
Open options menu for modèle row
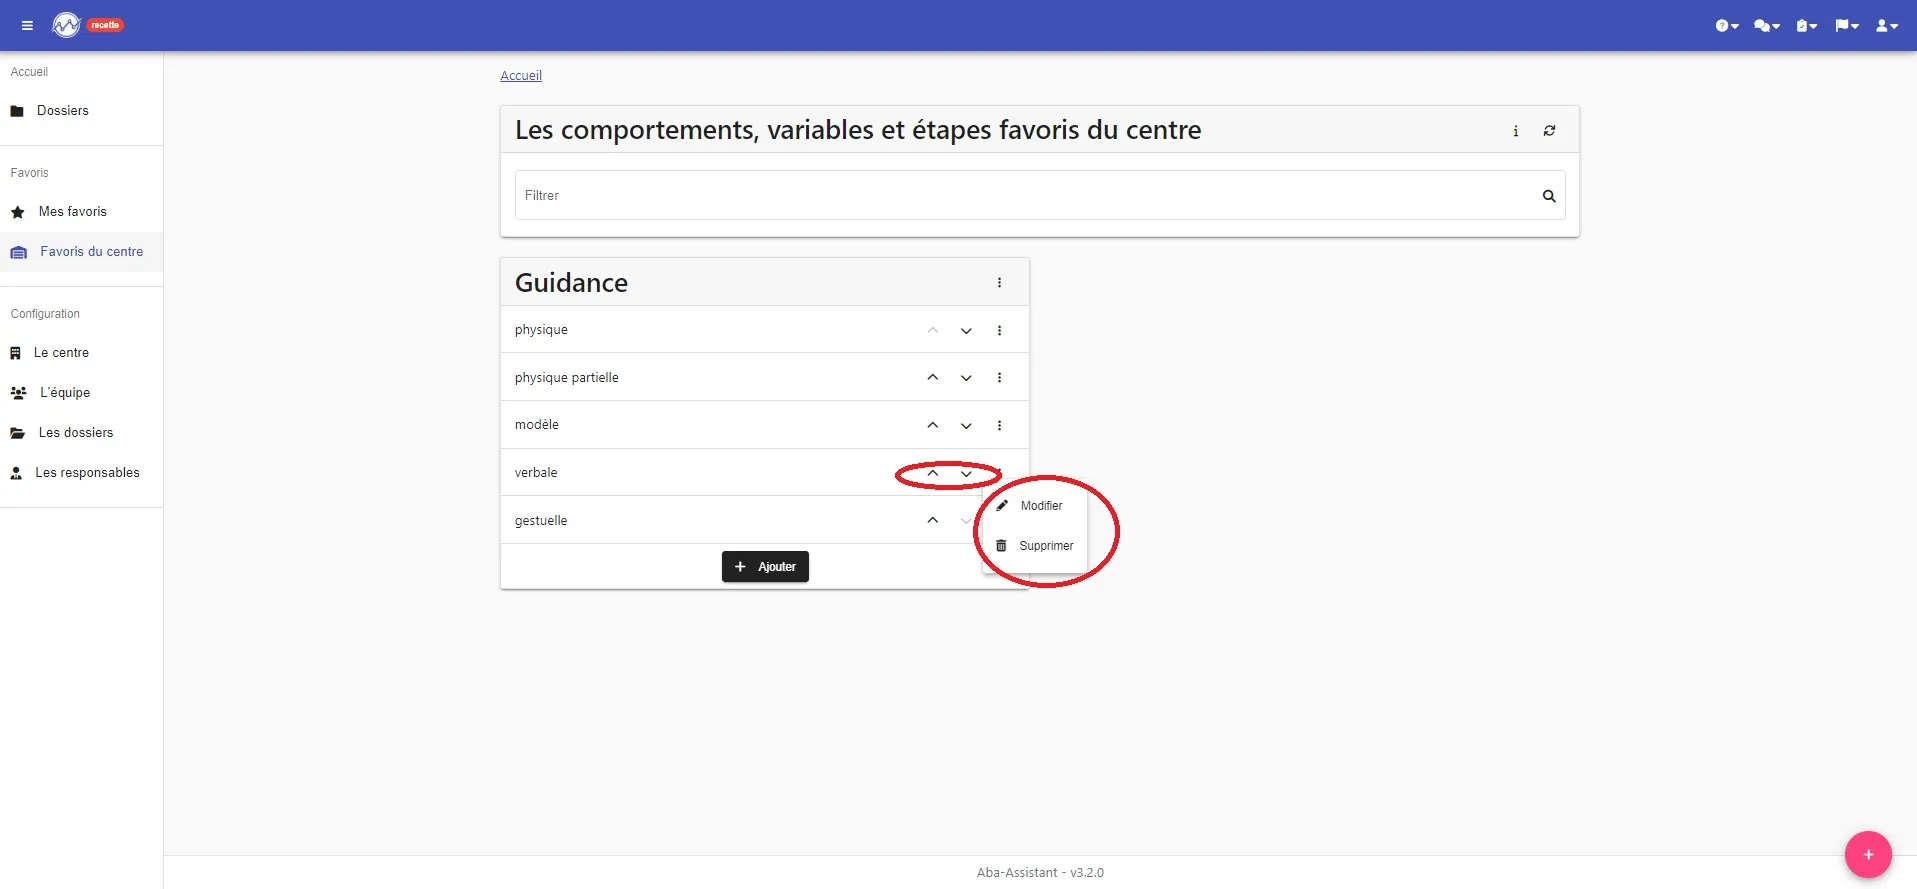click(x=999, y=426)
